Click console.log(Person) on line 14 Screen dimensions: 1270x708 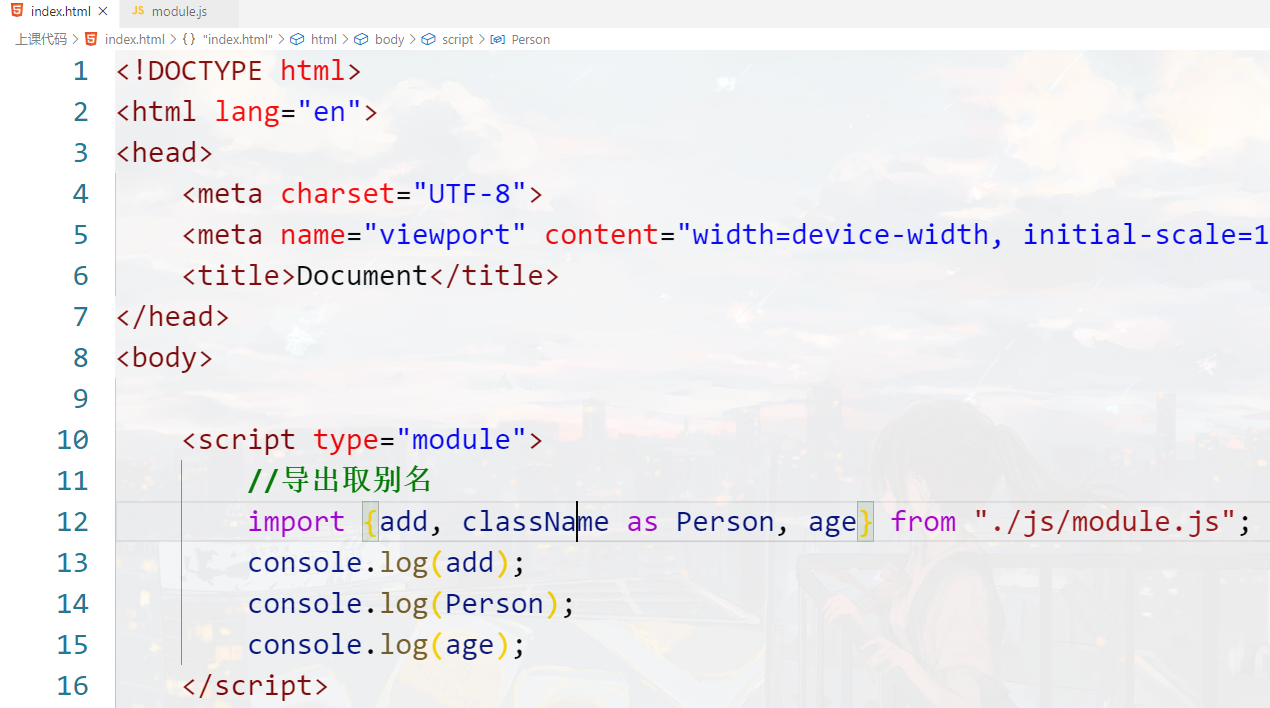point(411,604)
